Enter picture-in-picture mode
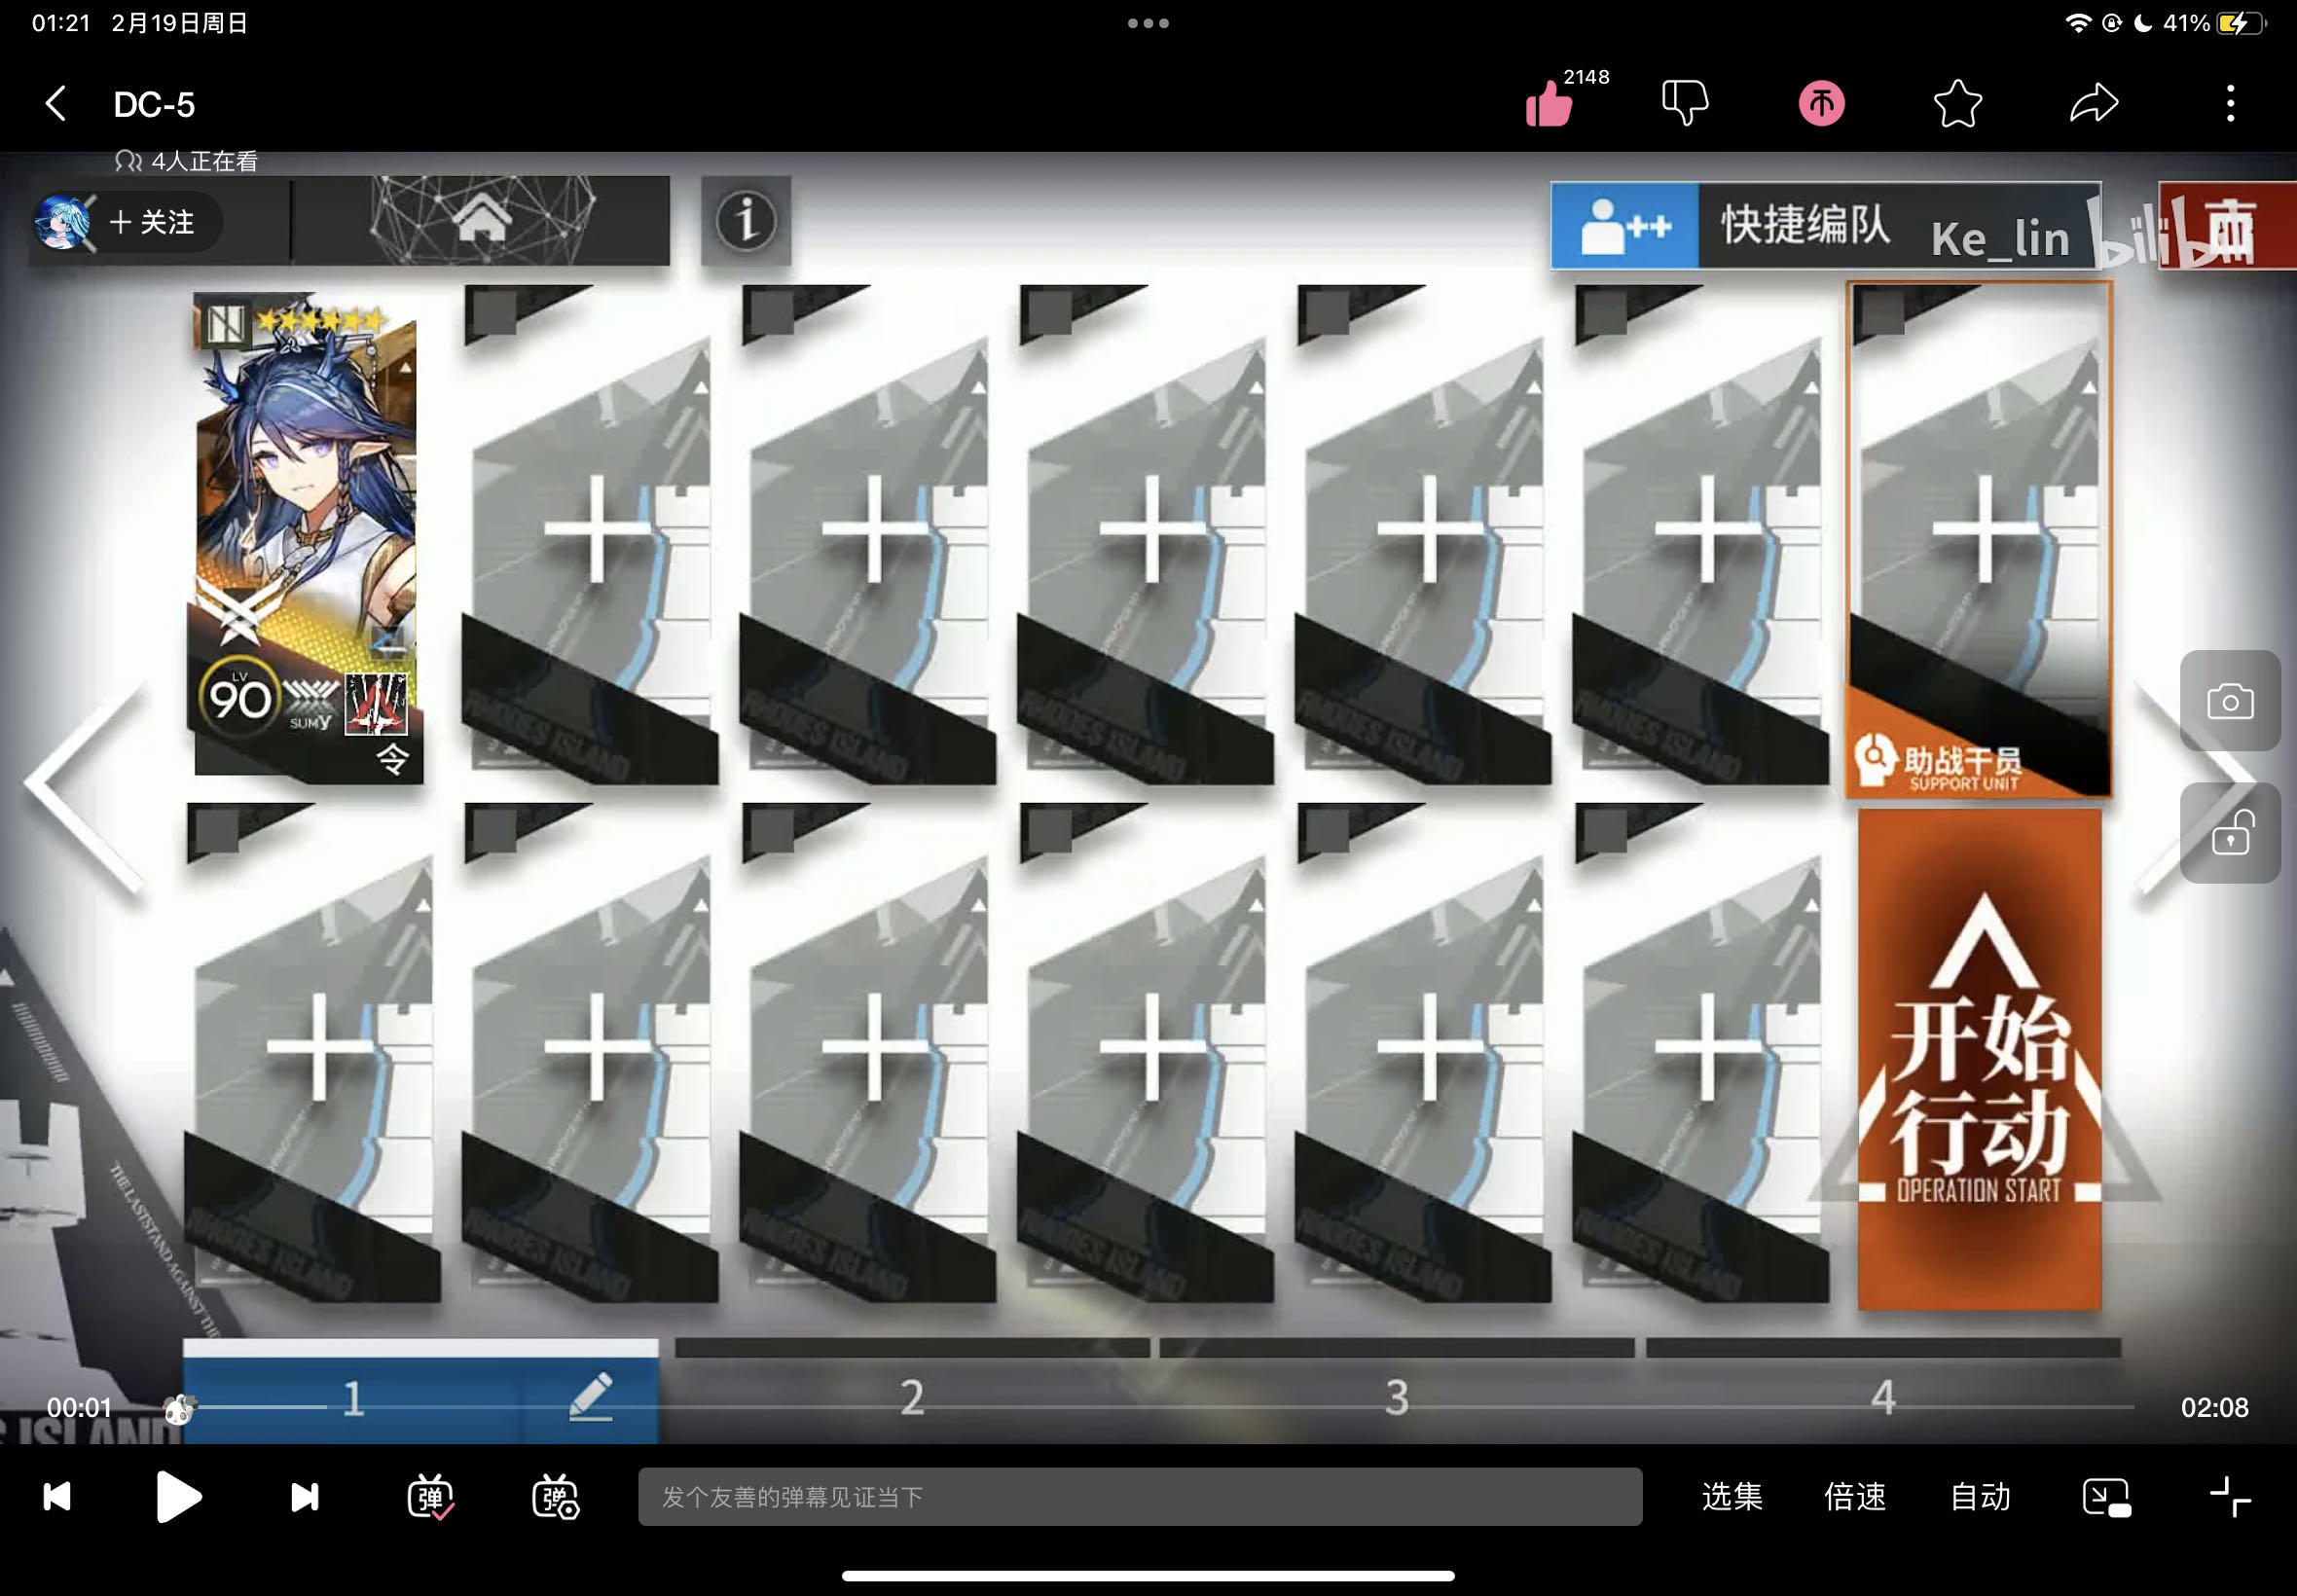The image size is (2297, 1596). (x=2106, y=1497)
